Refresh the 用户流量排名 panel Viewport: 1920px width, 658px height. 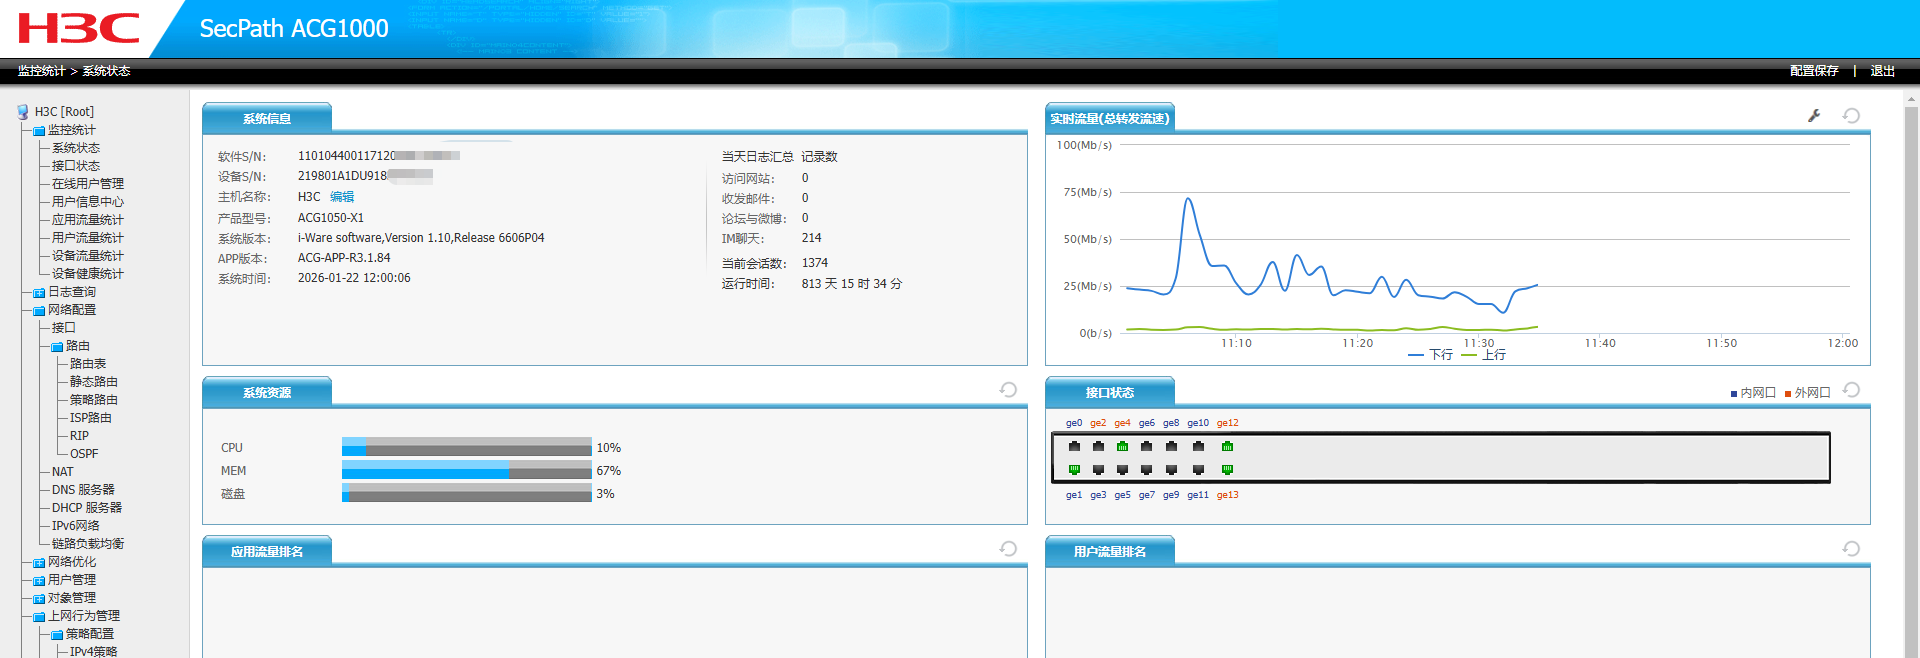tap(1851, 549)
